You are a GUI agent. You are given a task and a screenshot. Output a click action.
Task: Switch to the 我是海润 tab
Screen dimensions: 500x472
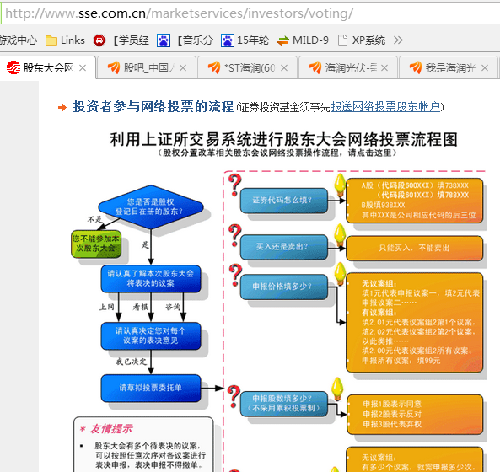(x=449, y=68)
